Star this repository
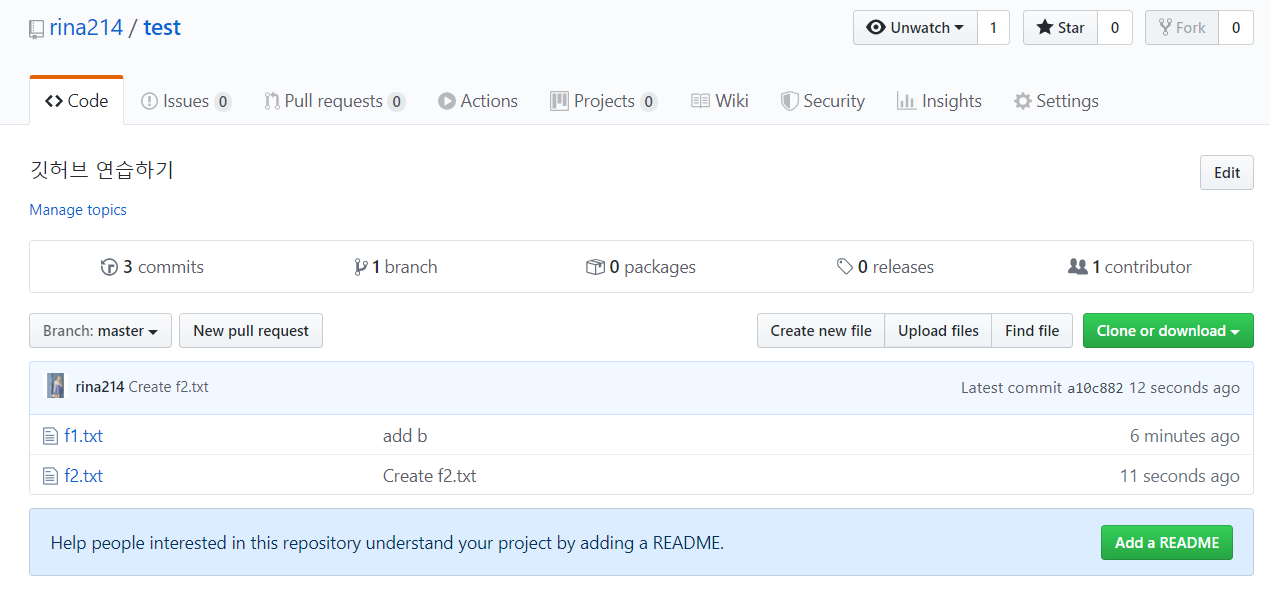The width and height of the screenshot is (1270, 608). [1060, 28]
